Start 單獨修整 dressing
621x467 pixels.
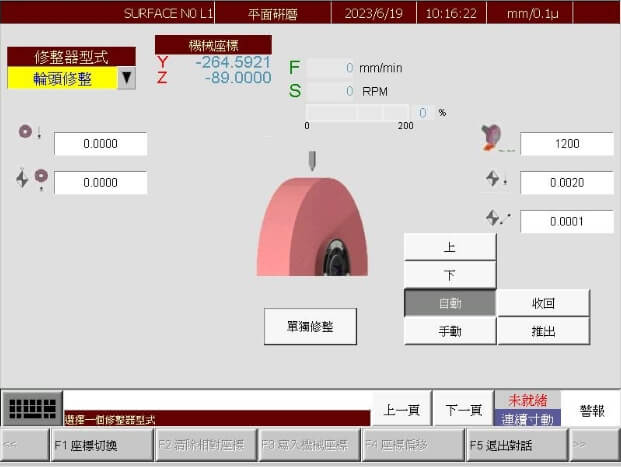(x=310, y=326)
